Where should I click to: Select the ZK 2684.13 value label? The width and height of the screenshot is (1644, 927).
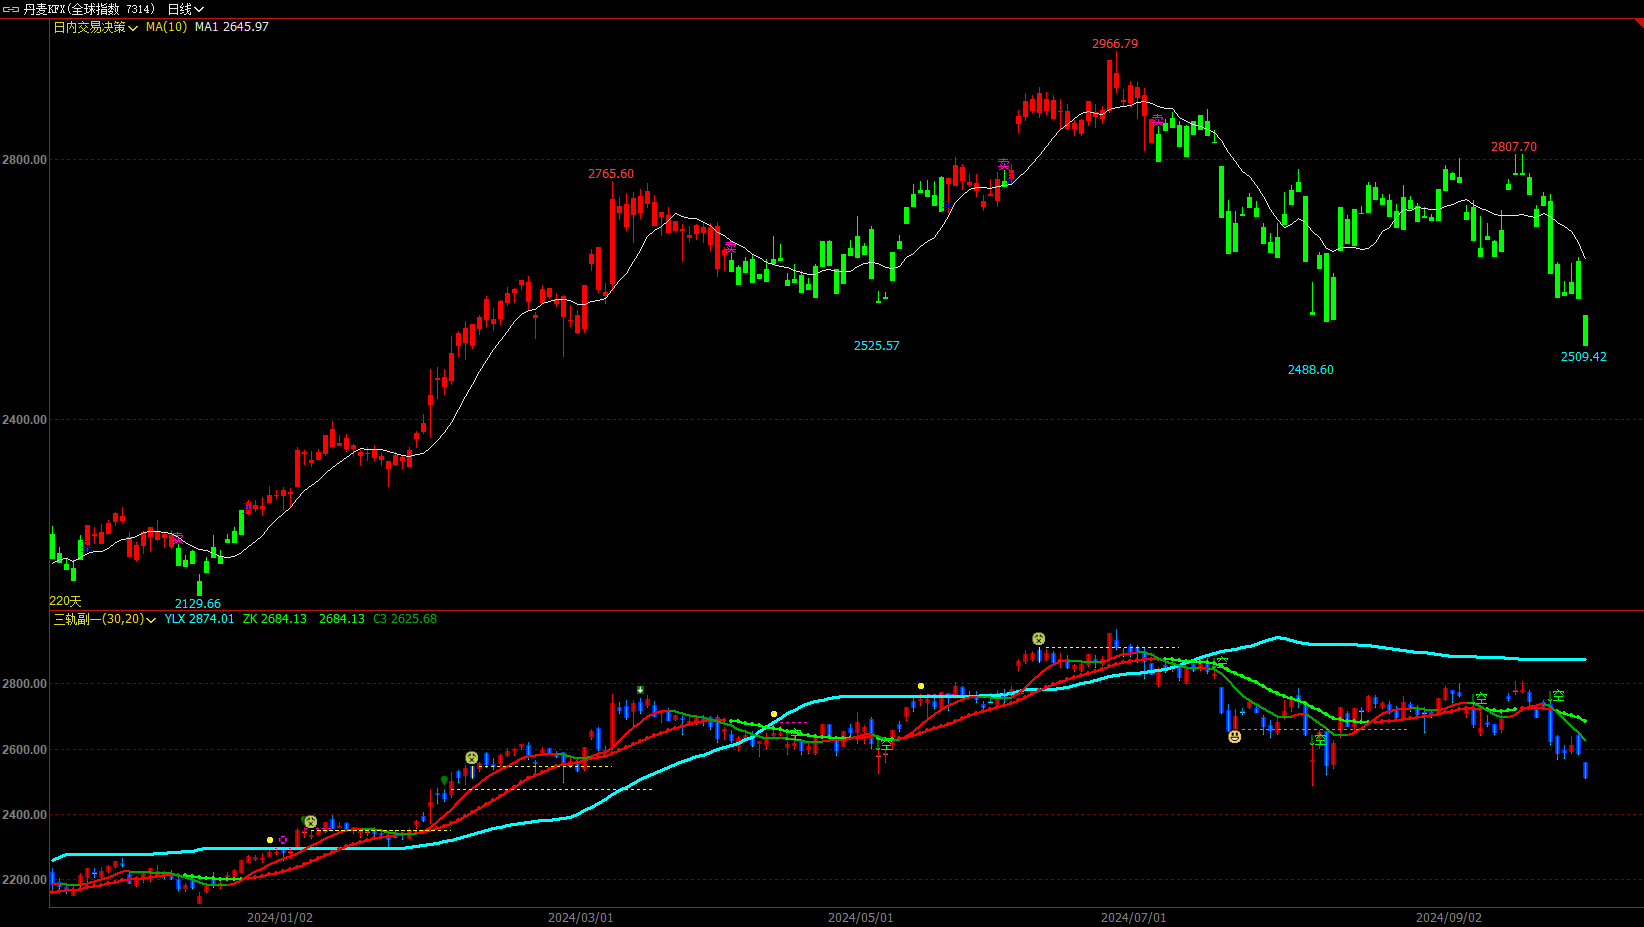coord(275,619)
